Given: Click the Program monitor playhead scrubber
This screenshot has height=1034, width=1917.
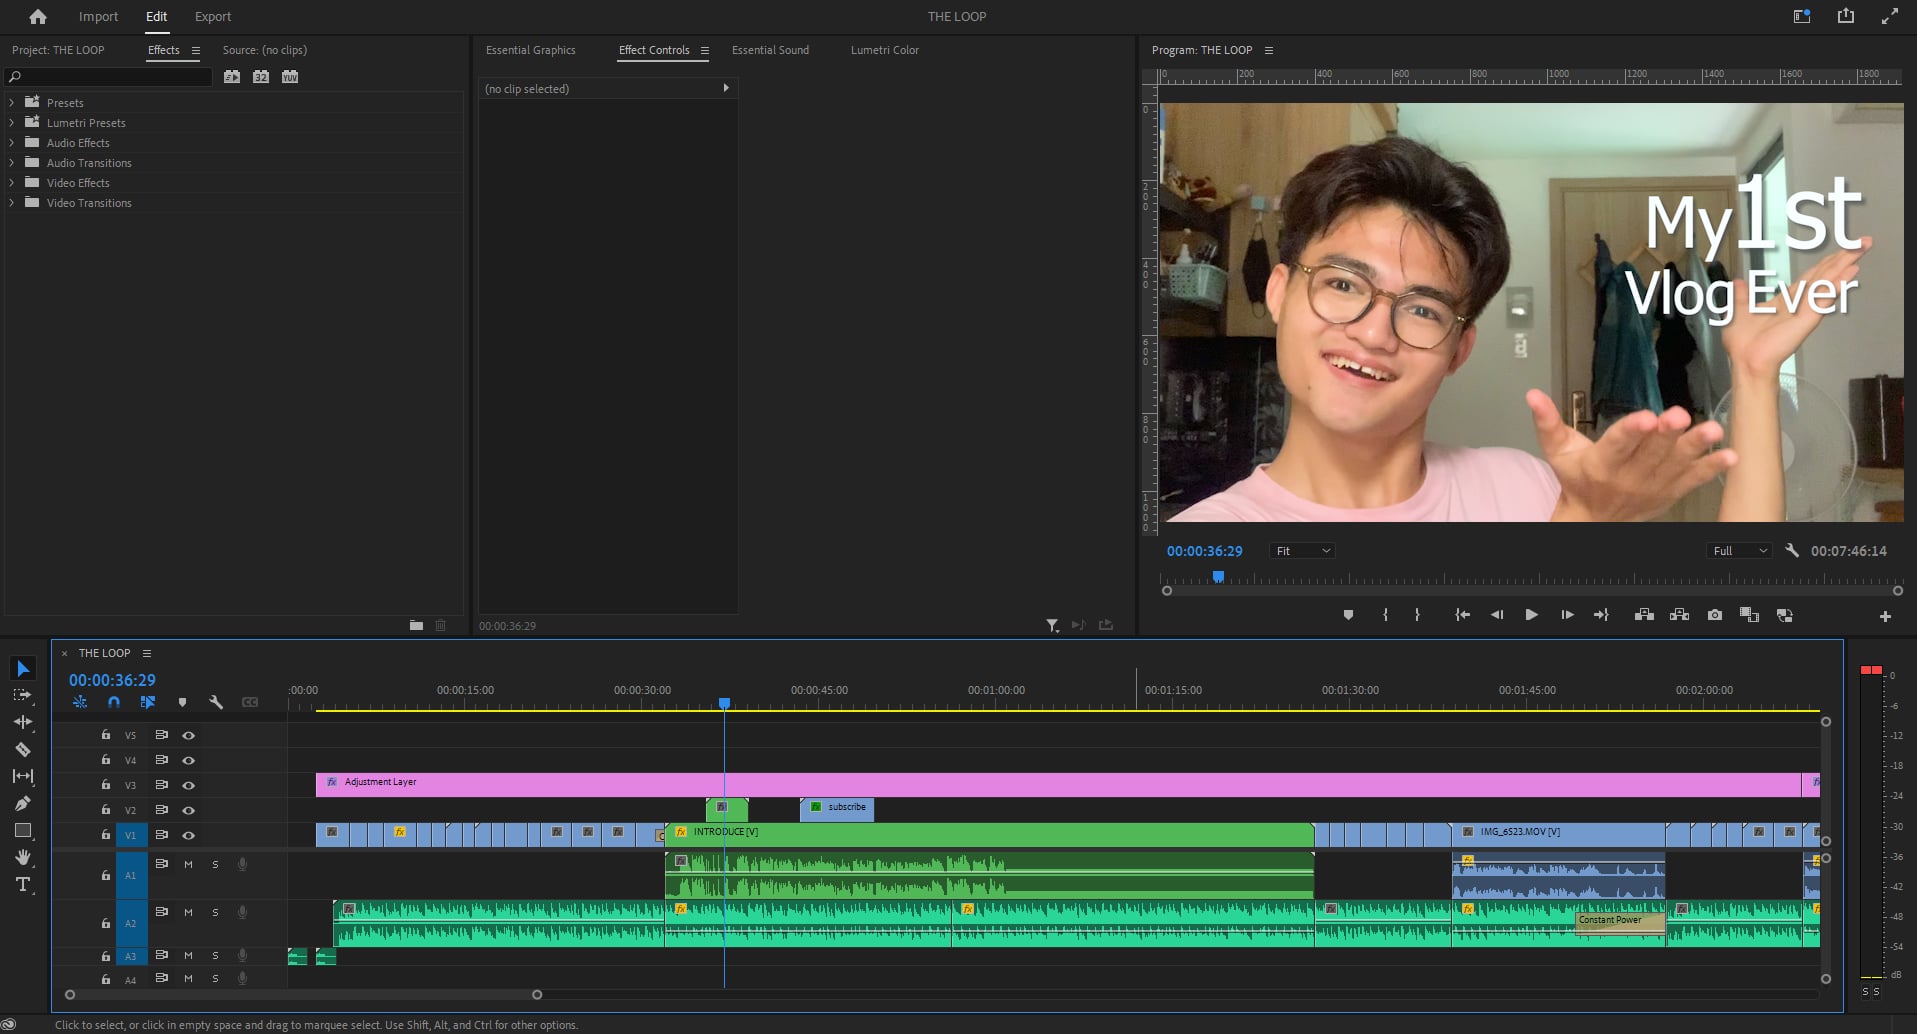Looking at the screenshot, I should click(x=1218, y=576).
